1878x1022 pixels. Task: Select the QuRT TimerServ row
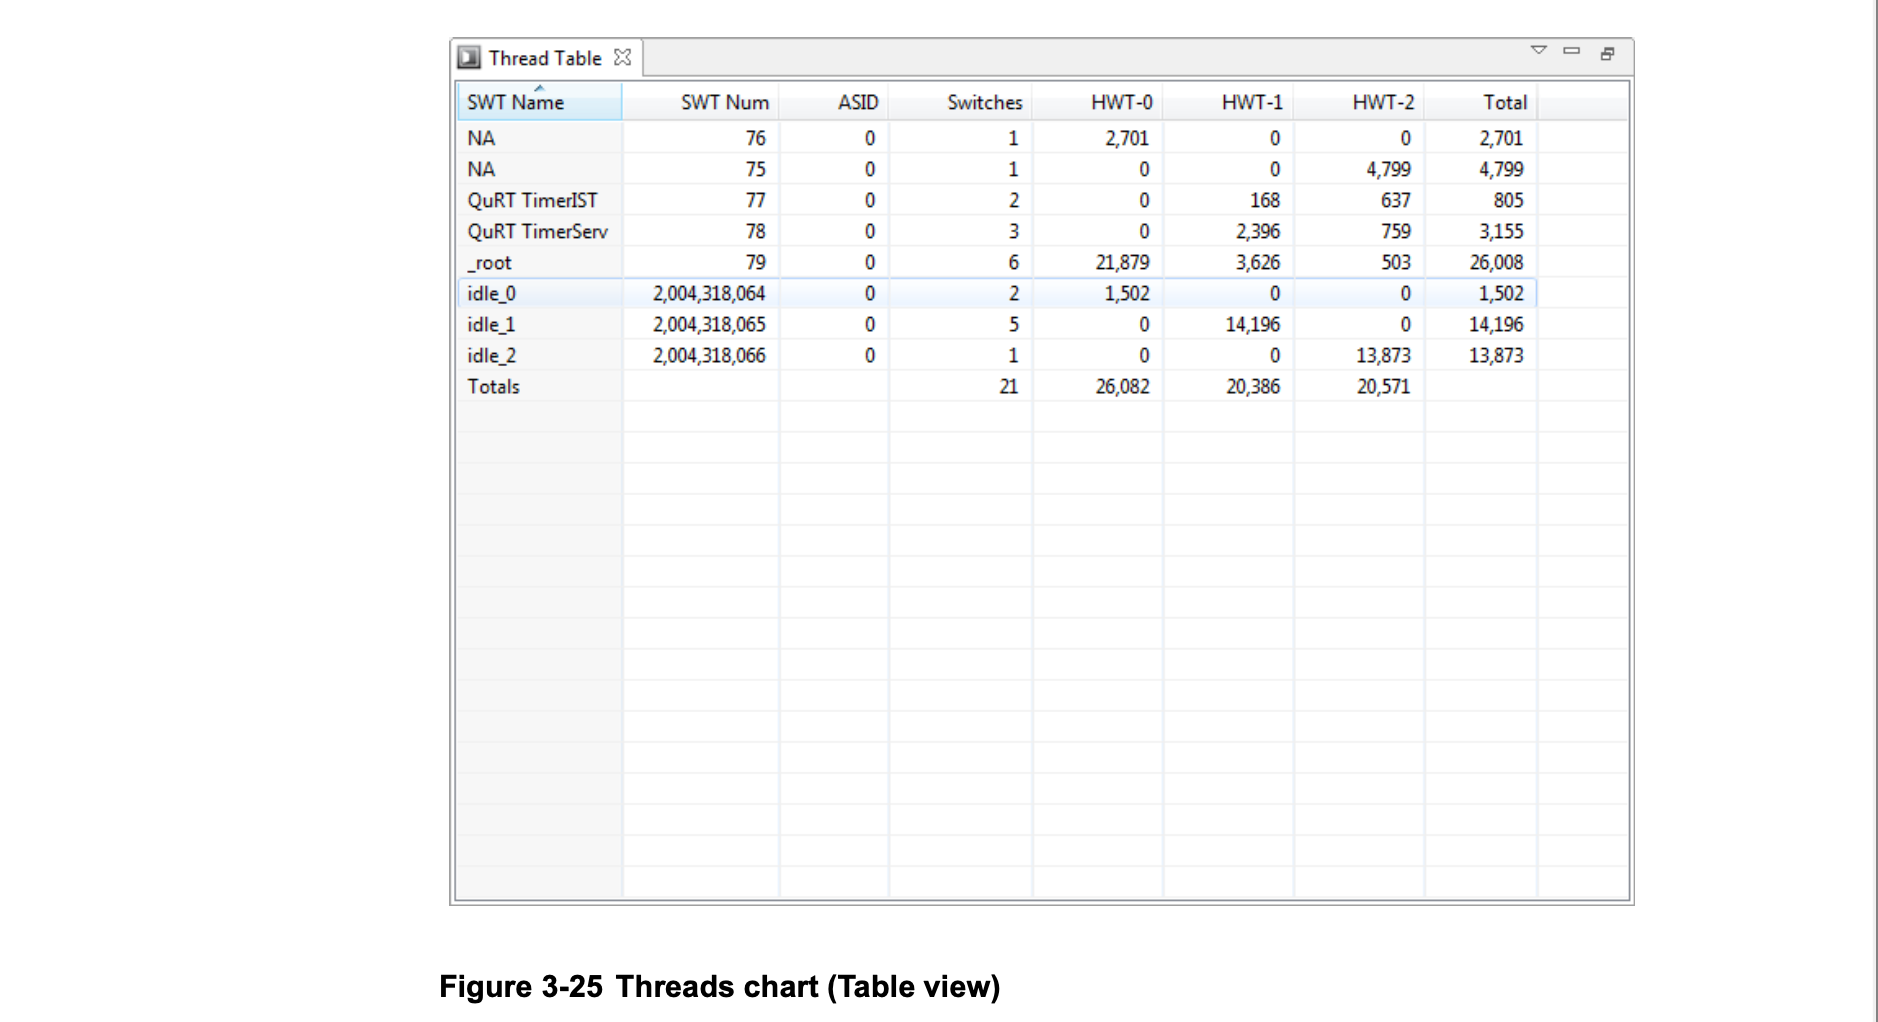[997, 231]
